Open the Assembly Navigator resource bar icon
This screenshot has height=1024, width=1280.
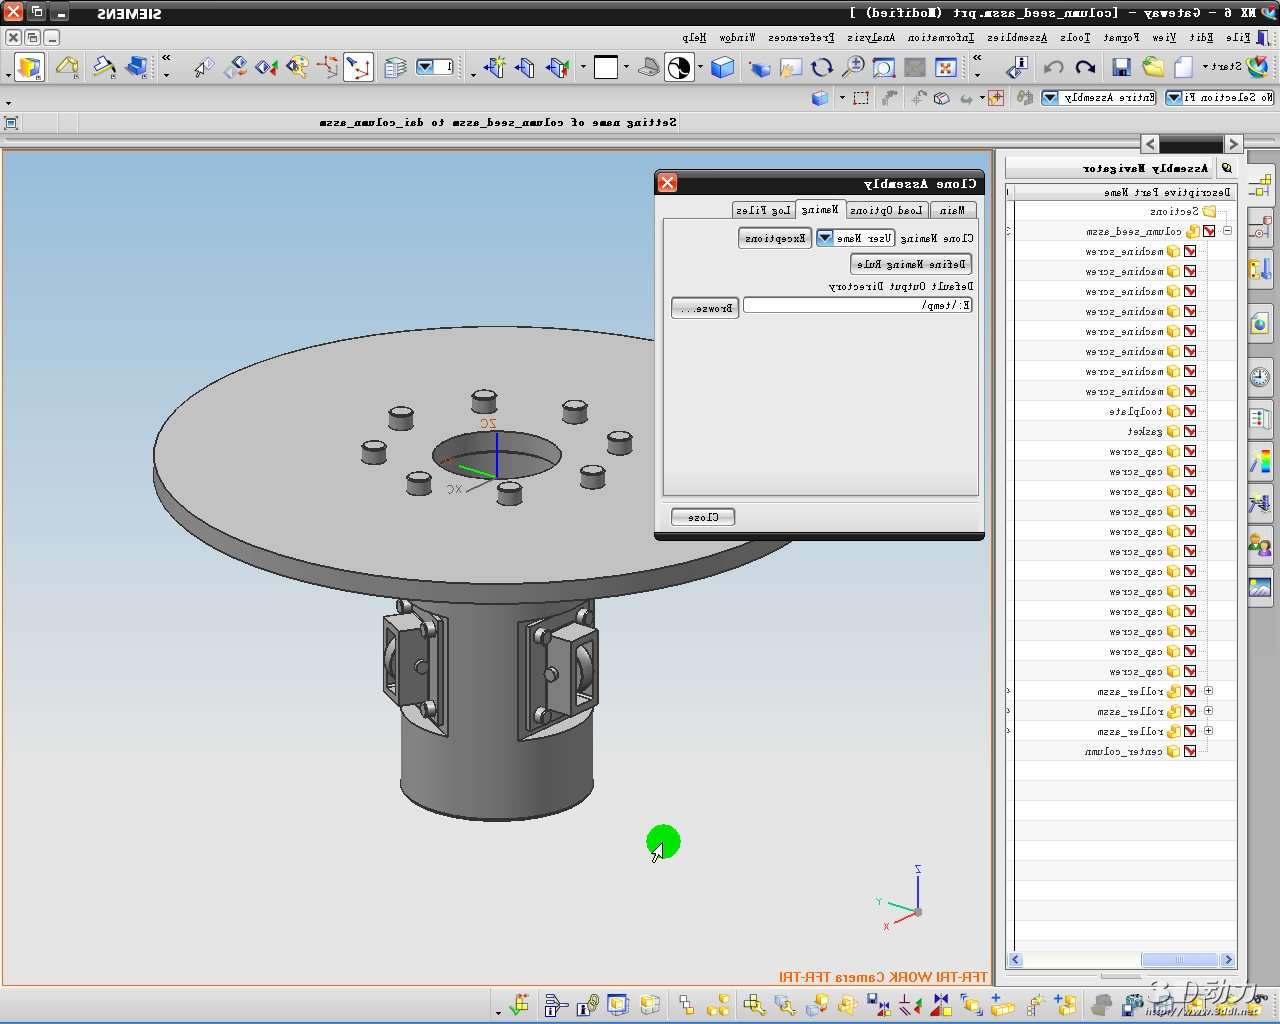pos(1260,185)
